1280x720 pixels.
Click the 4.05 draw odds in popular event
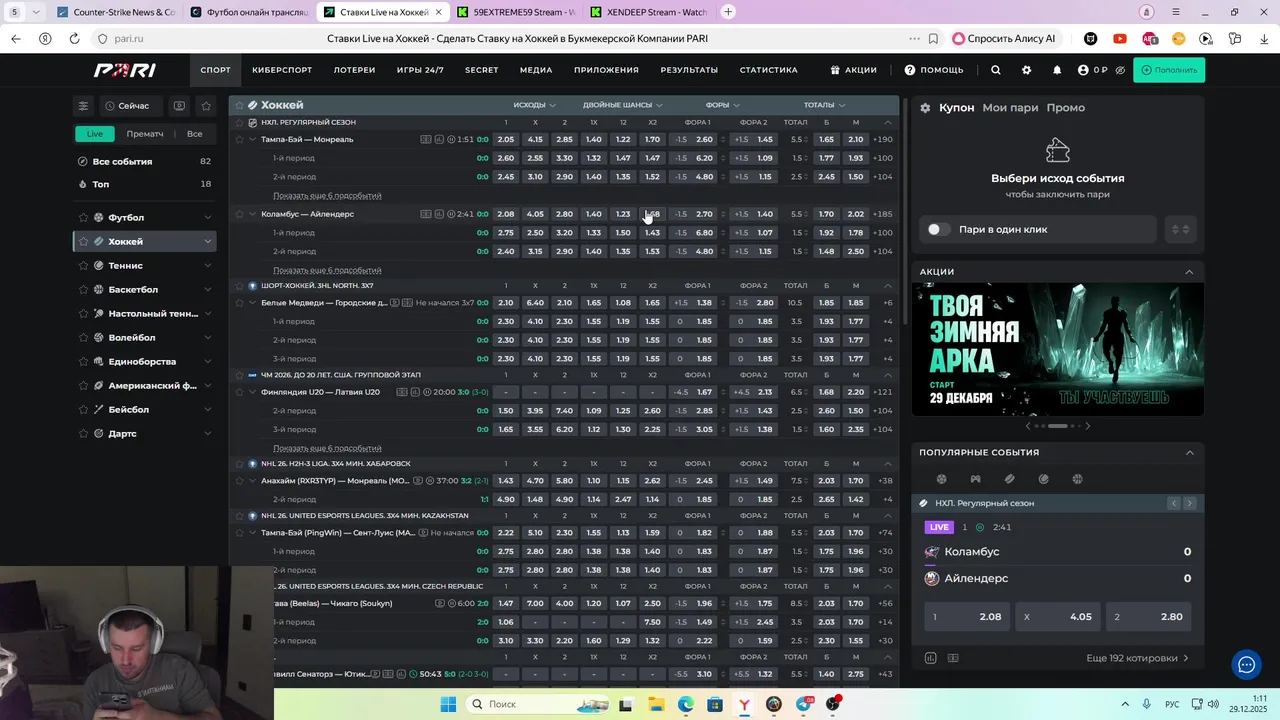pyautogui.click(x=1057, y=617)
